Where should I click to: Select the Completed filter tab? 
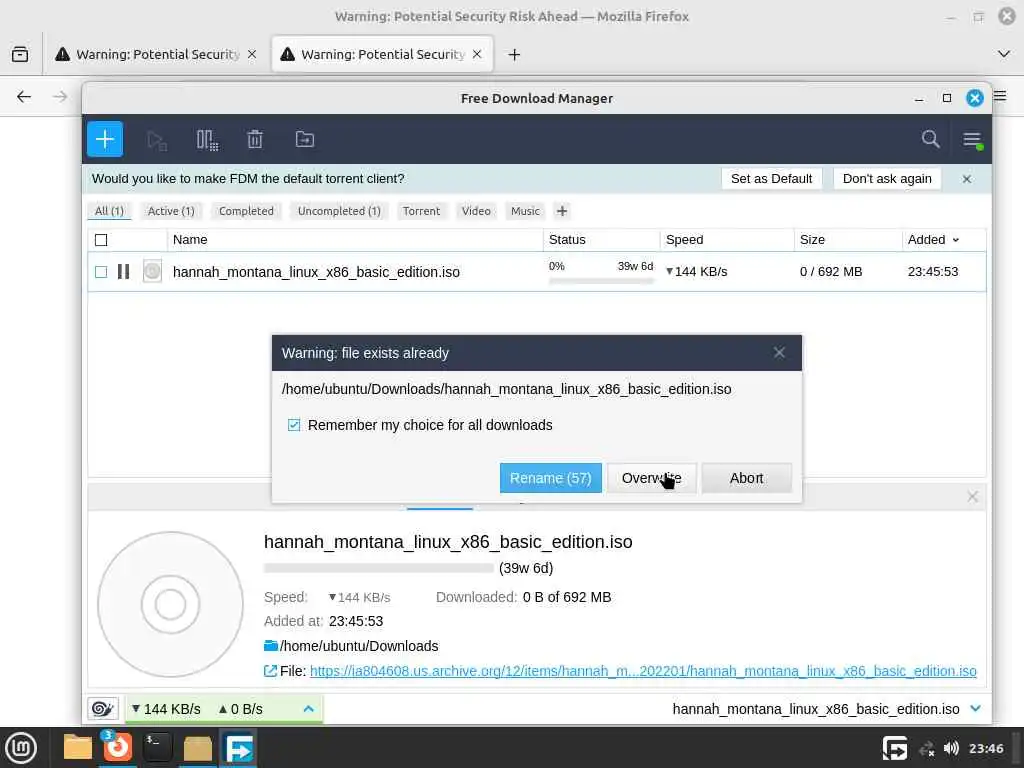(x=246, y=211)
